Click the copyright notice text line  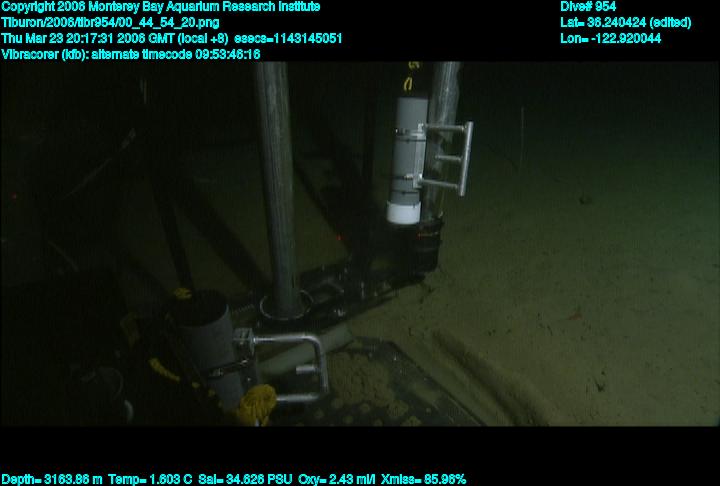click(161, 7)
